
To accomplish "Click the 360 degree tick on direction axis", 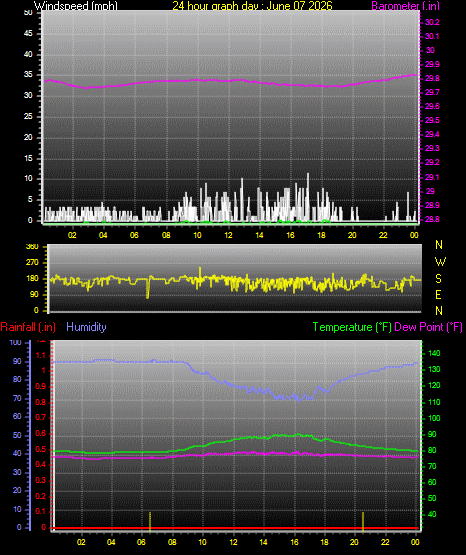I will pos(32,247).
